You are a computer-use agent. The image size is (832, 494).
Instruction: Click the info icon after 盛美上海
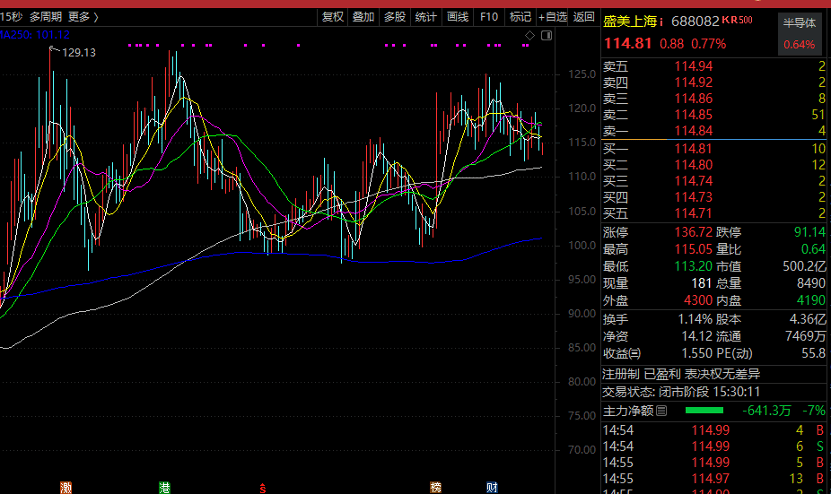661,22
